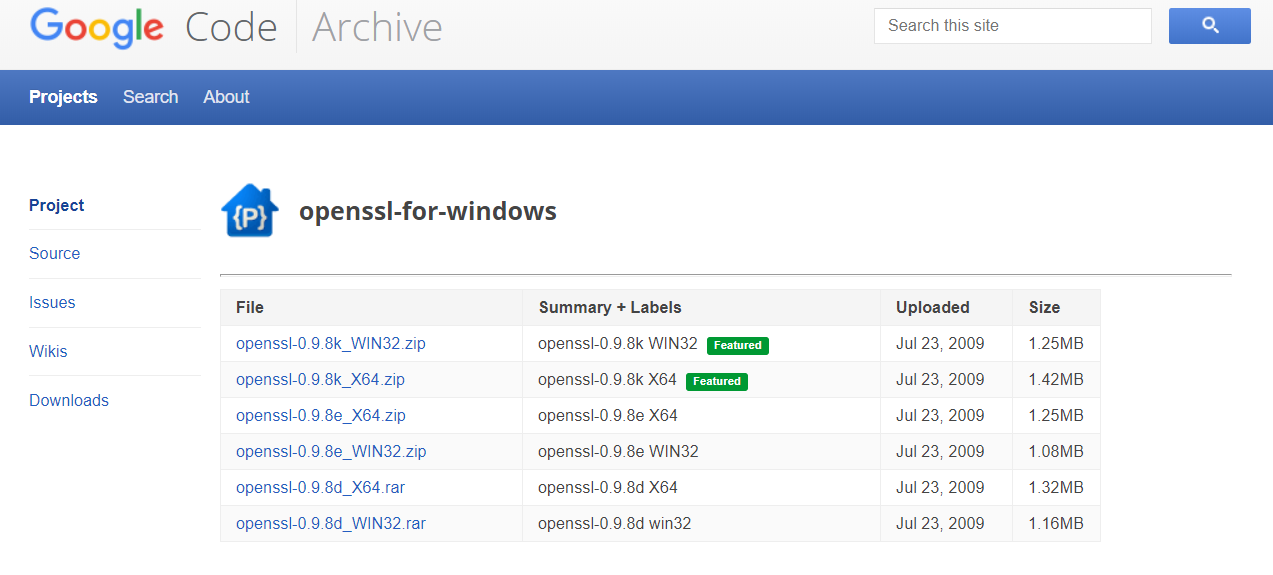
Task: Click upload date of openssl-0.9.8d_WIN32.rar row
Action: [x=940, y=523]
